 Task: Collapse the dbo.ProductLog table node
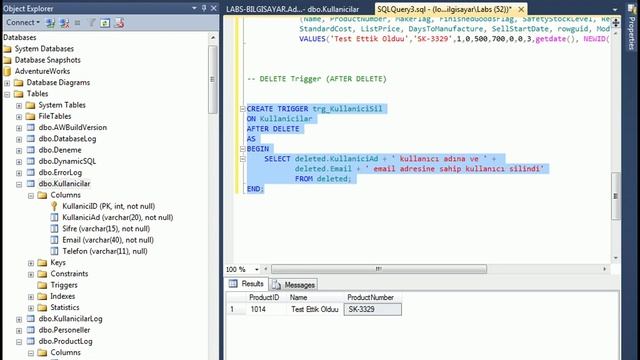tap(19, 342)
